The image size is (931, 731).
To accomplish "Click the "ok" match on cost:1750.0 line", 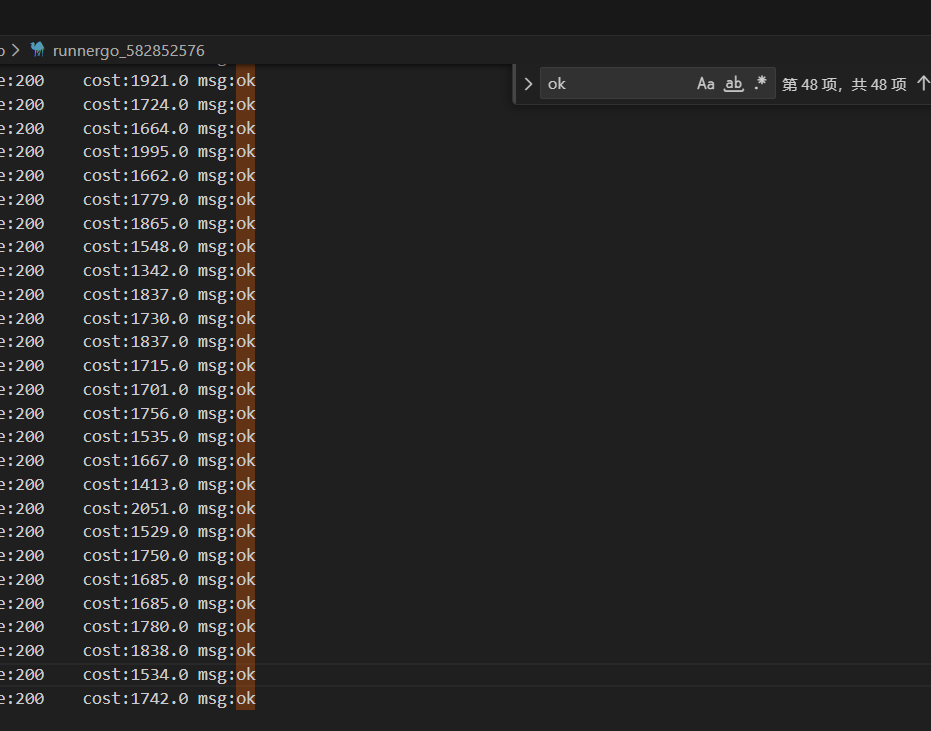I will point(245,556).
